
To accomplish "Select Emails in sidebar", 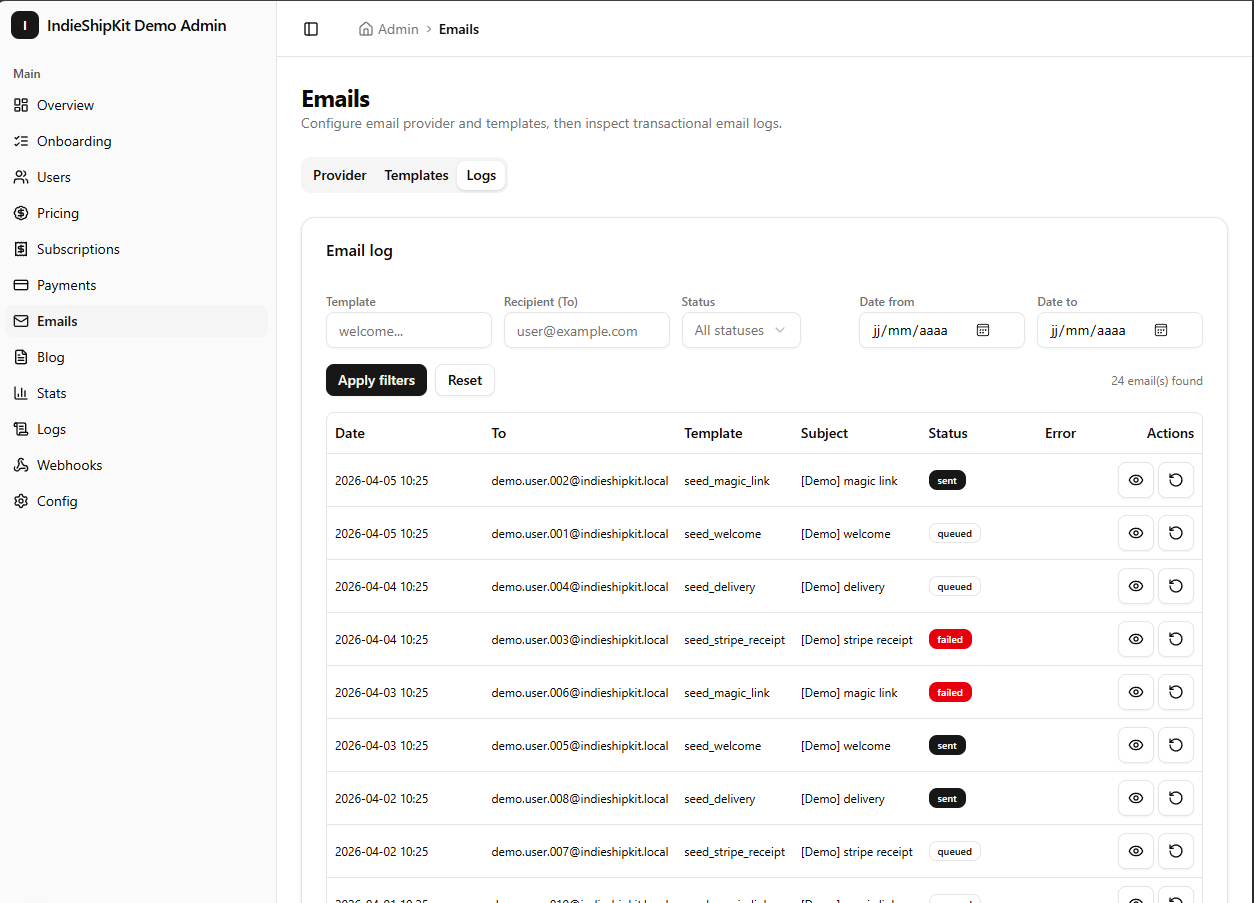I will click(x=134, y=321).
